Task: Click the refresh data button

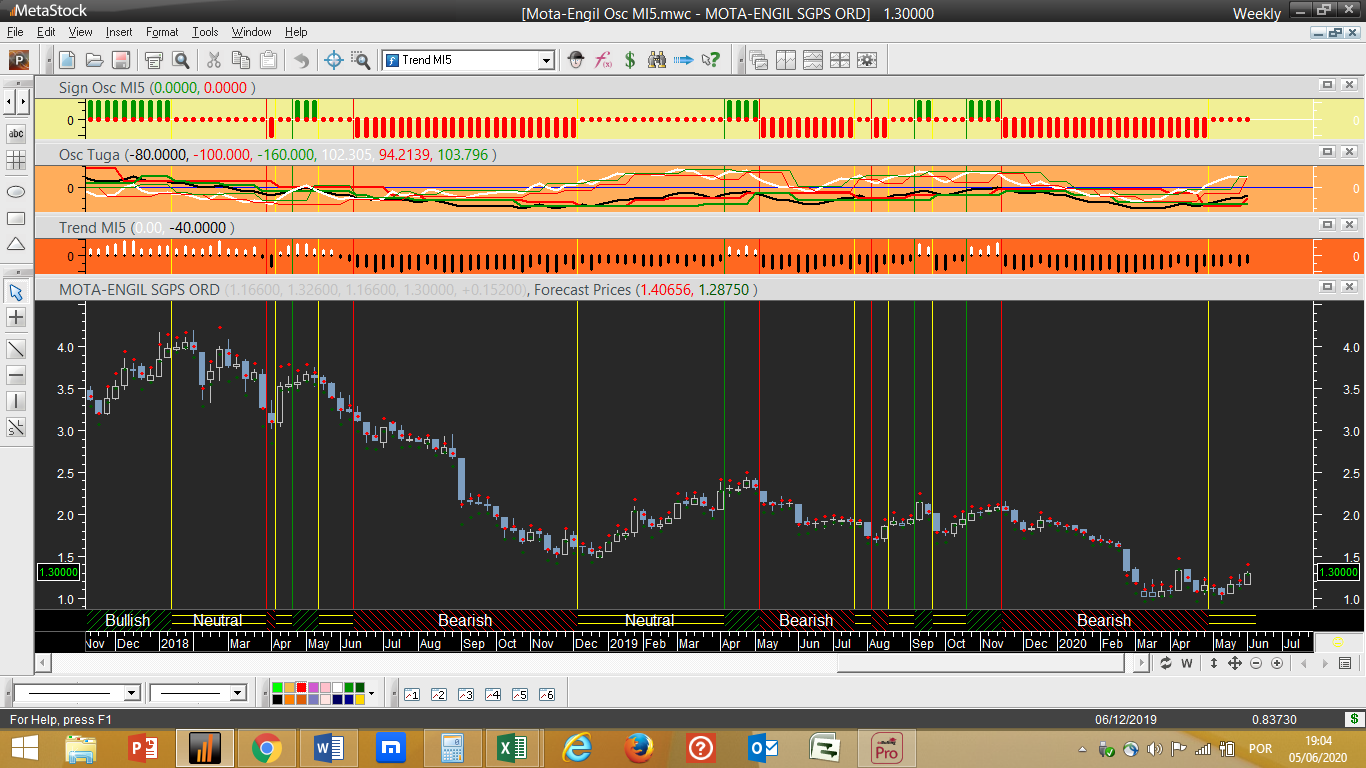Action: click(x=1165, y=663)
